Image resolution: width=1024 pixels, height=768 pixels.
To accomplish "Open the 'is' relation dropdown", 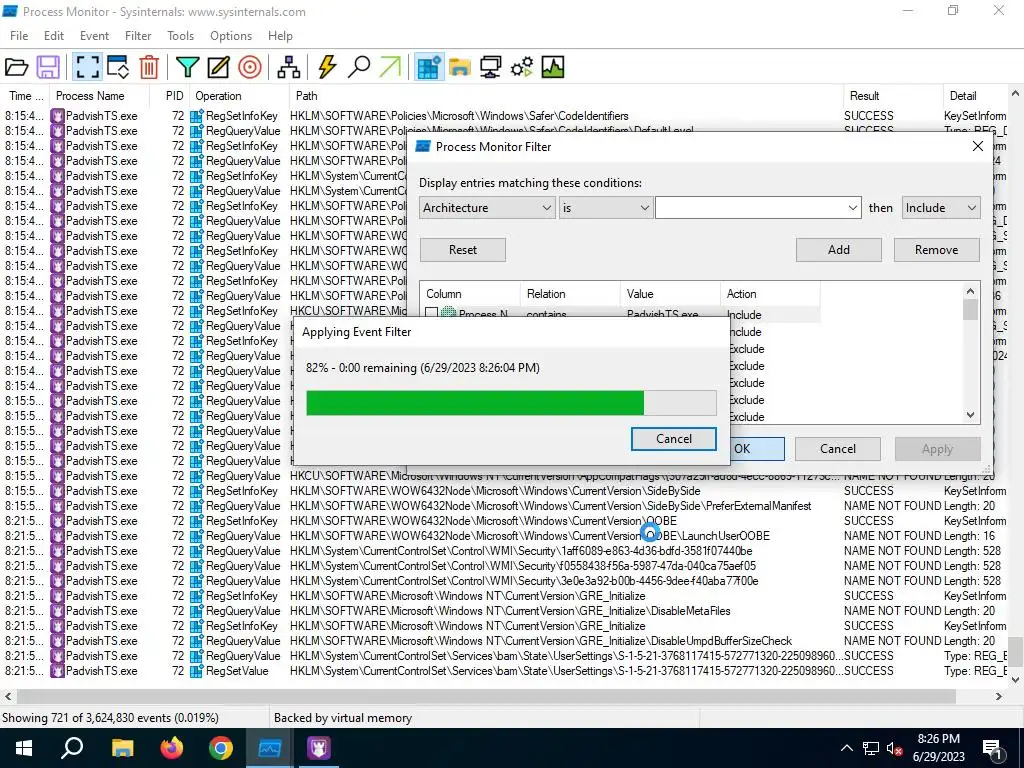I will (x=605, y=208).
